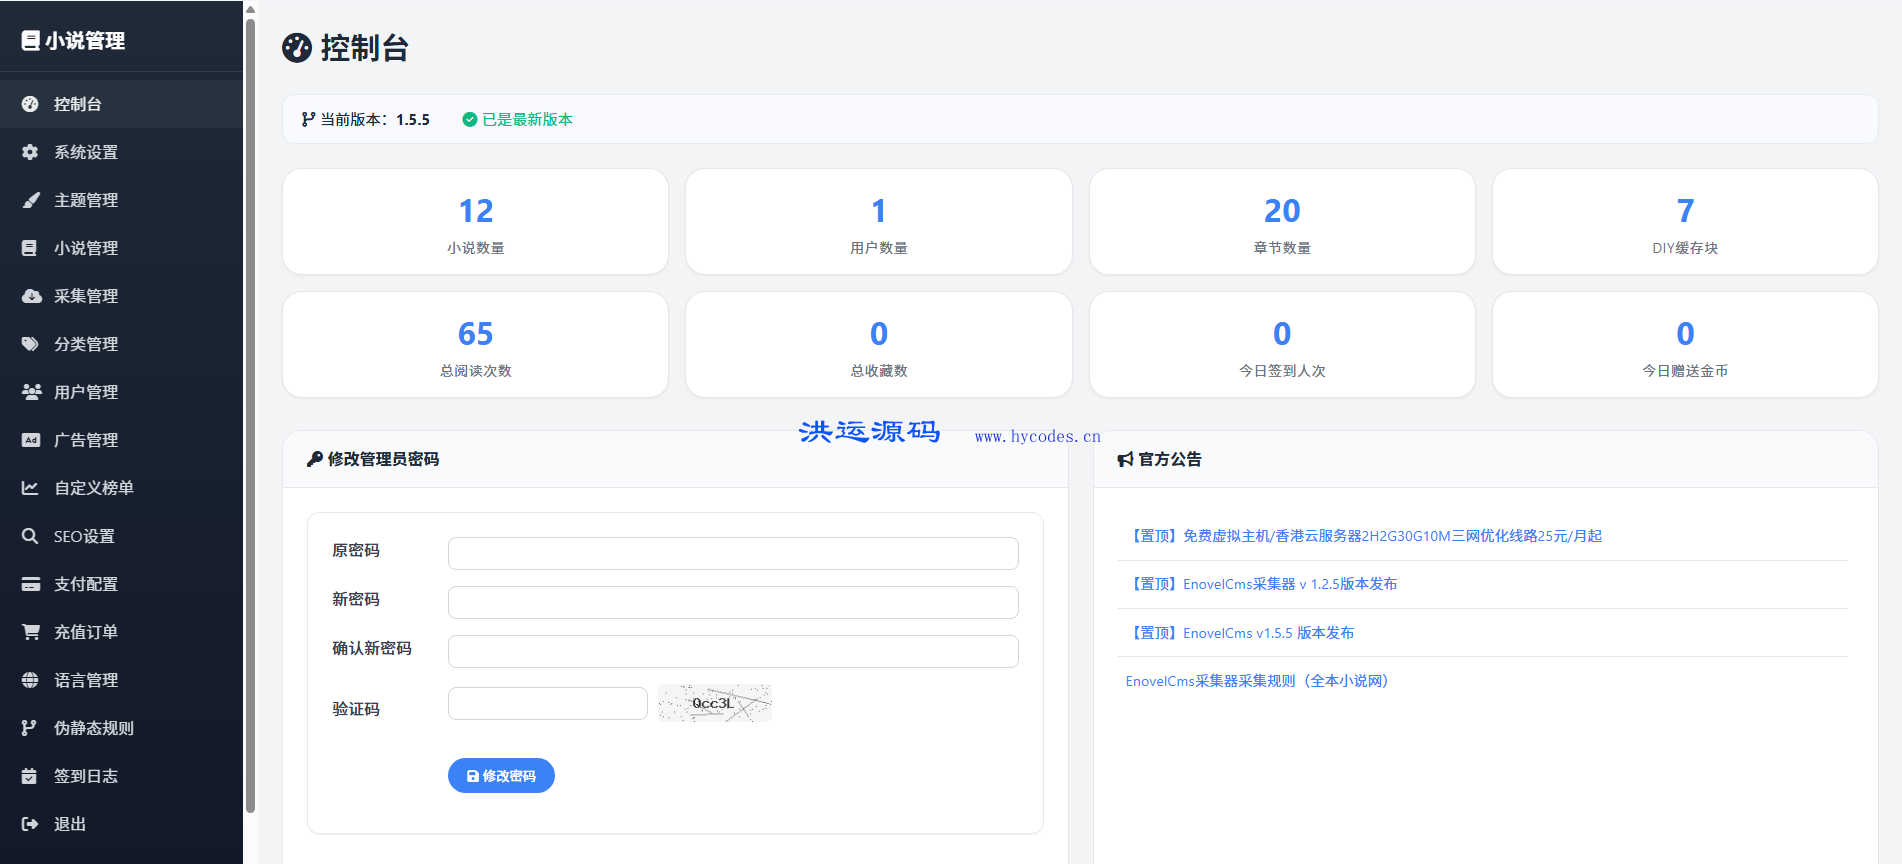Image resolution: width=1902 pixels, height=864 pixels.
Task: Click the tags icon for 分类管理
Action: (31, 344)
